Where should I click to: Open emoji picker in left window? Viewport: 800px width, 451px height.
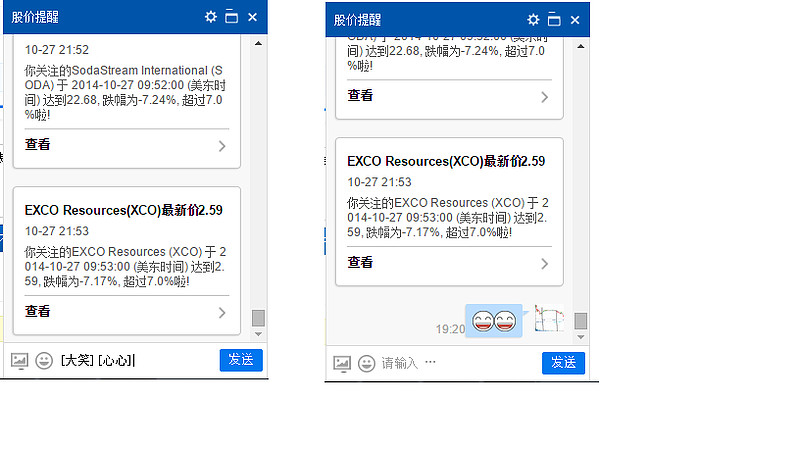[44, 361]
